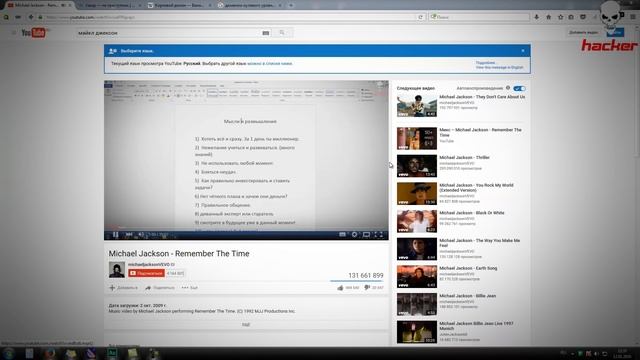The width and height of the screenshot is (640, 360).
Task: Open the Firefox hamburger menu
Action: [633, 17]
